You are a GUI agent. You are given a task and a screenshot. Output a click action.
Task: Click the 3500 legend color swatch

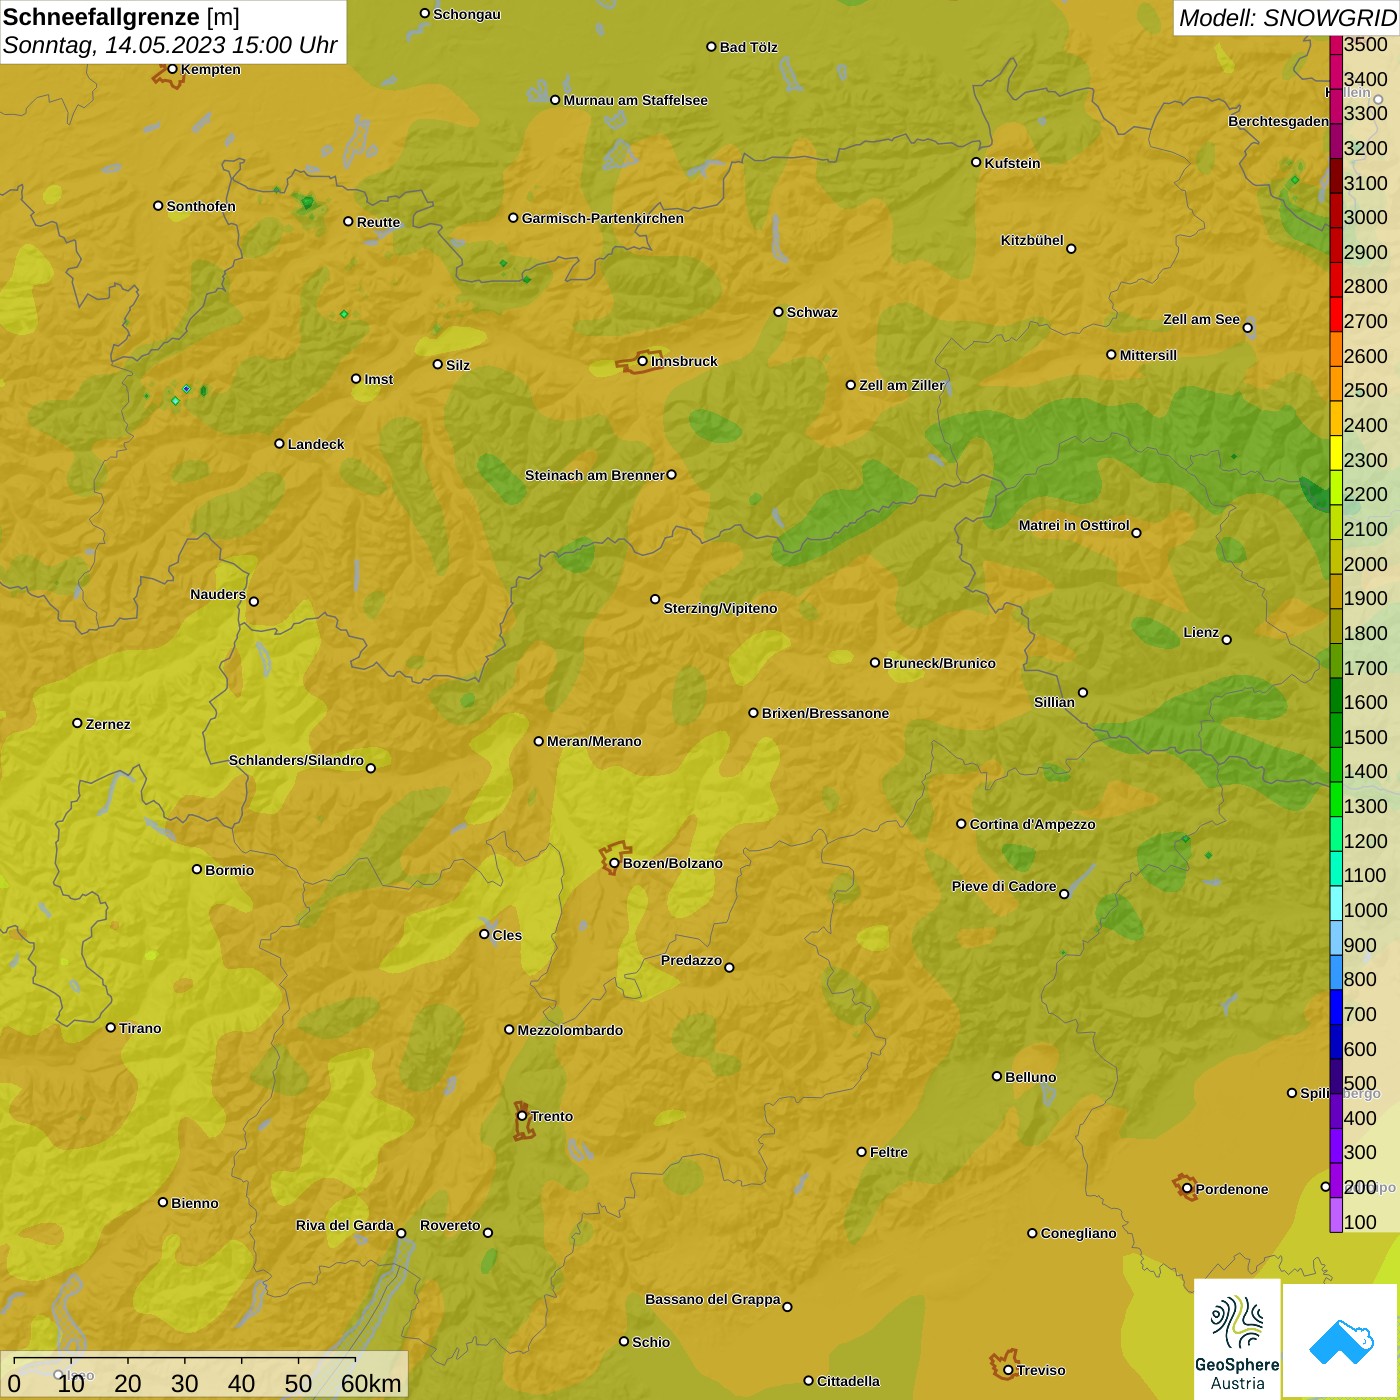[x=1336, y=45]
